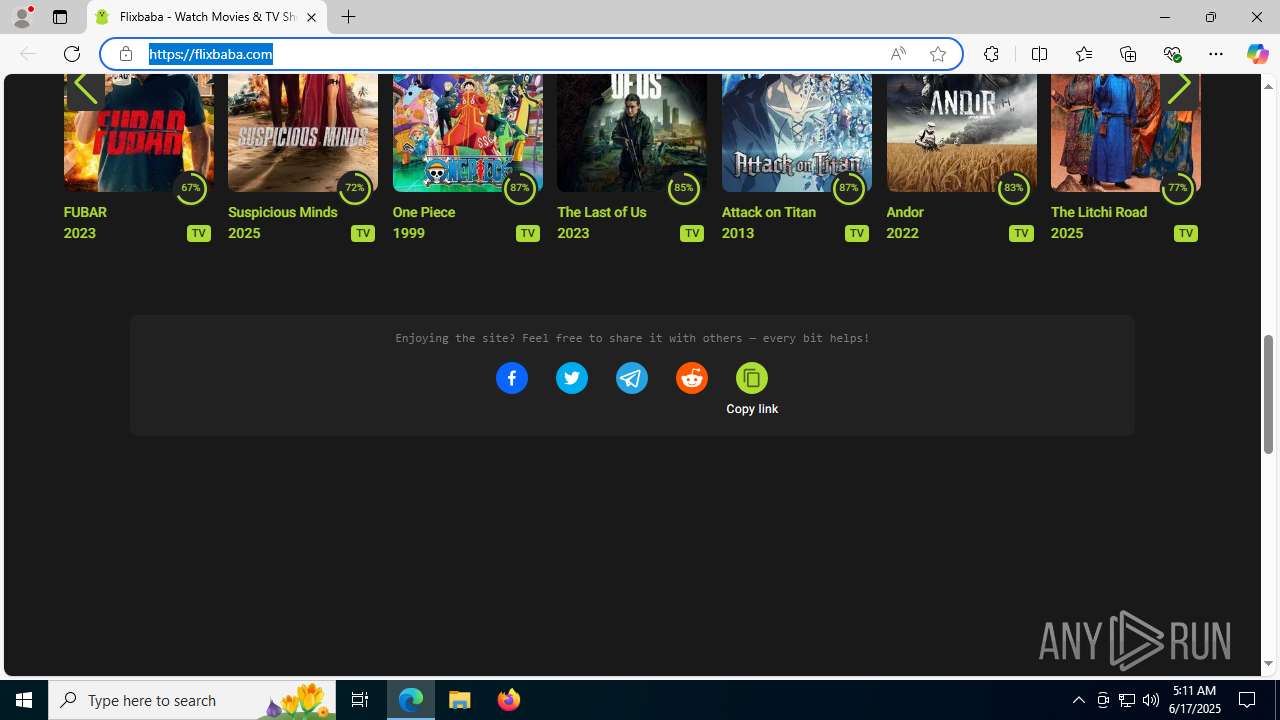Open the Favorites list
The height and width of the screenshot is (720, 1280).
(x=1084, y=54)
